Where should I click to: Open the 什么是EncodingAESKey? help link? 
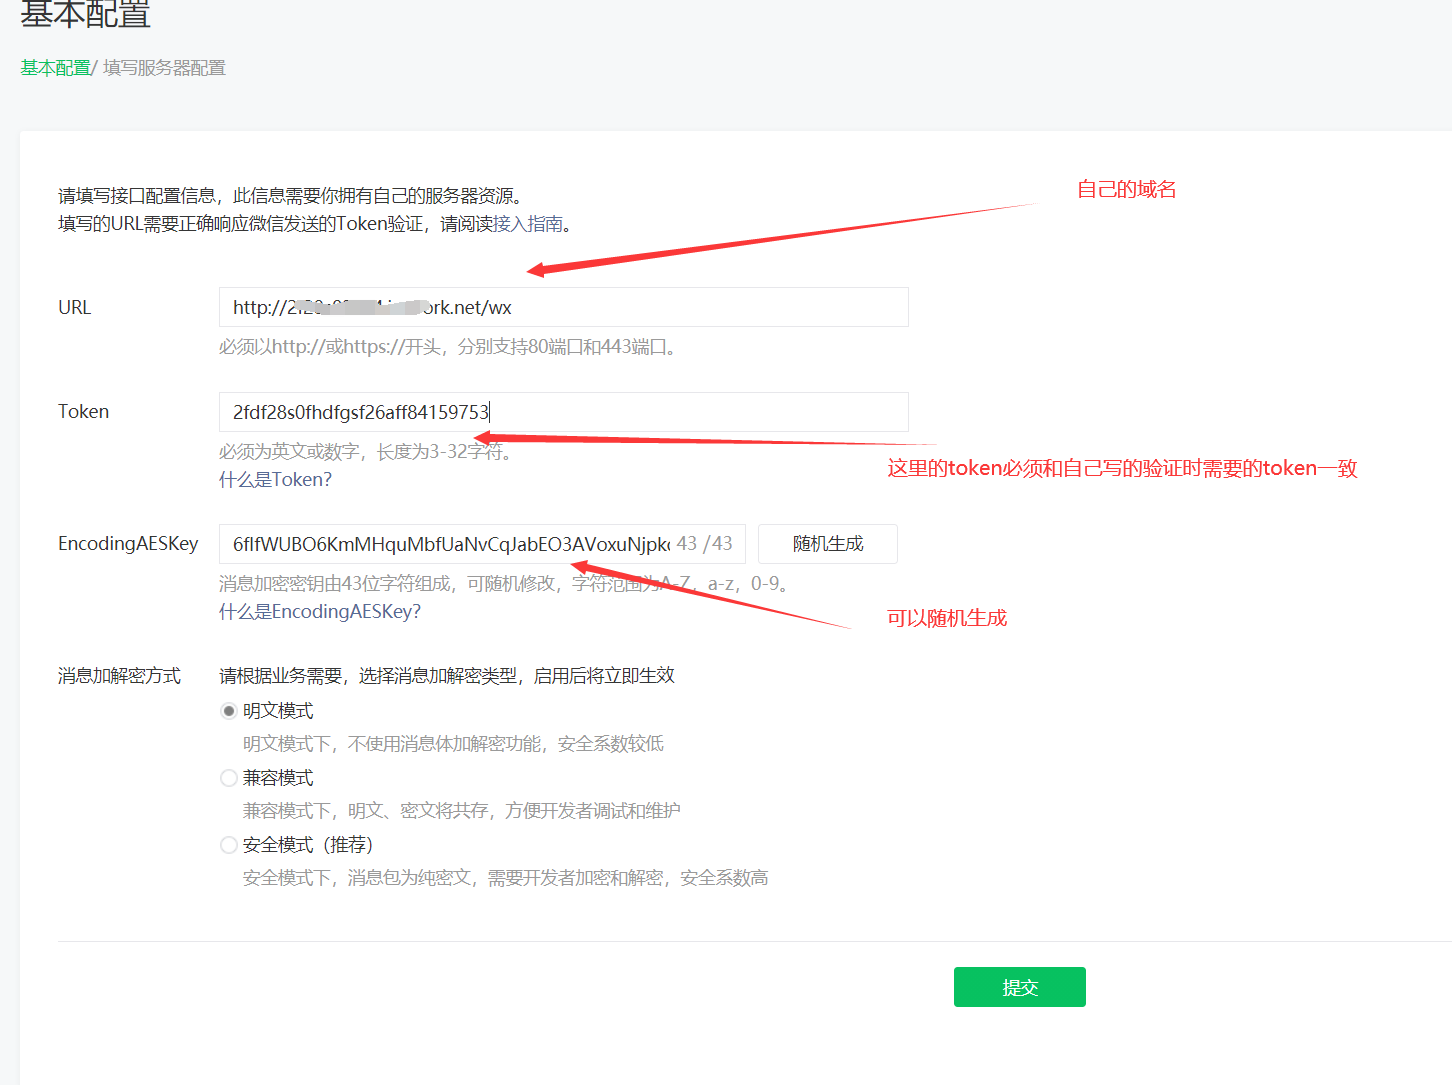coord(320,611)
